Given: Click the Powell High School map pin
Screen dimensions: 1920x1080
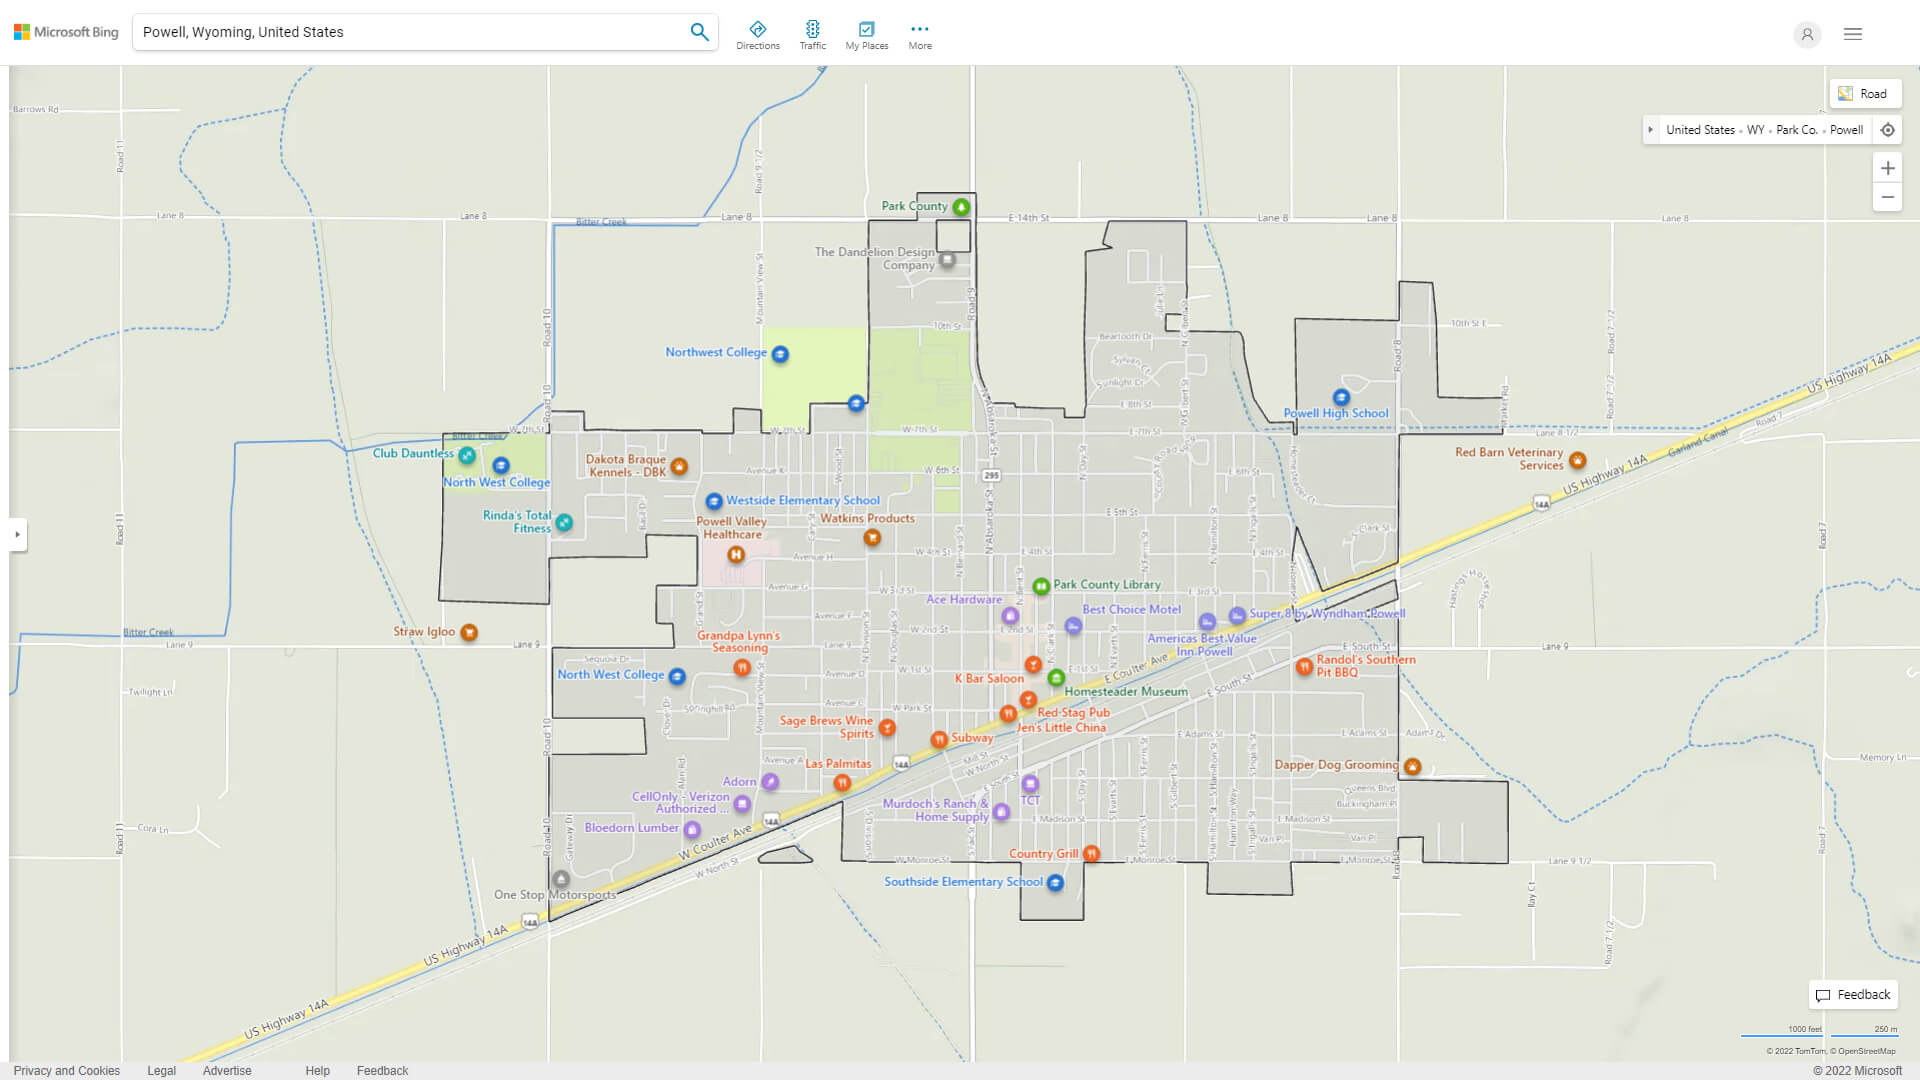Looking at the screenshot, I should point(1341,396).
